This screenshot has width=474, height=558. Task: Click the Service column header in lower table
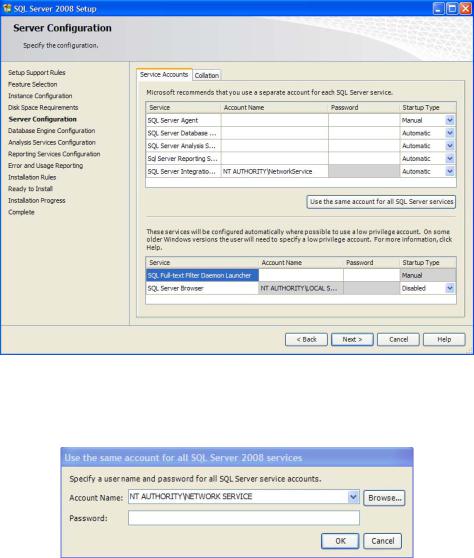click(x=202, y=263)
